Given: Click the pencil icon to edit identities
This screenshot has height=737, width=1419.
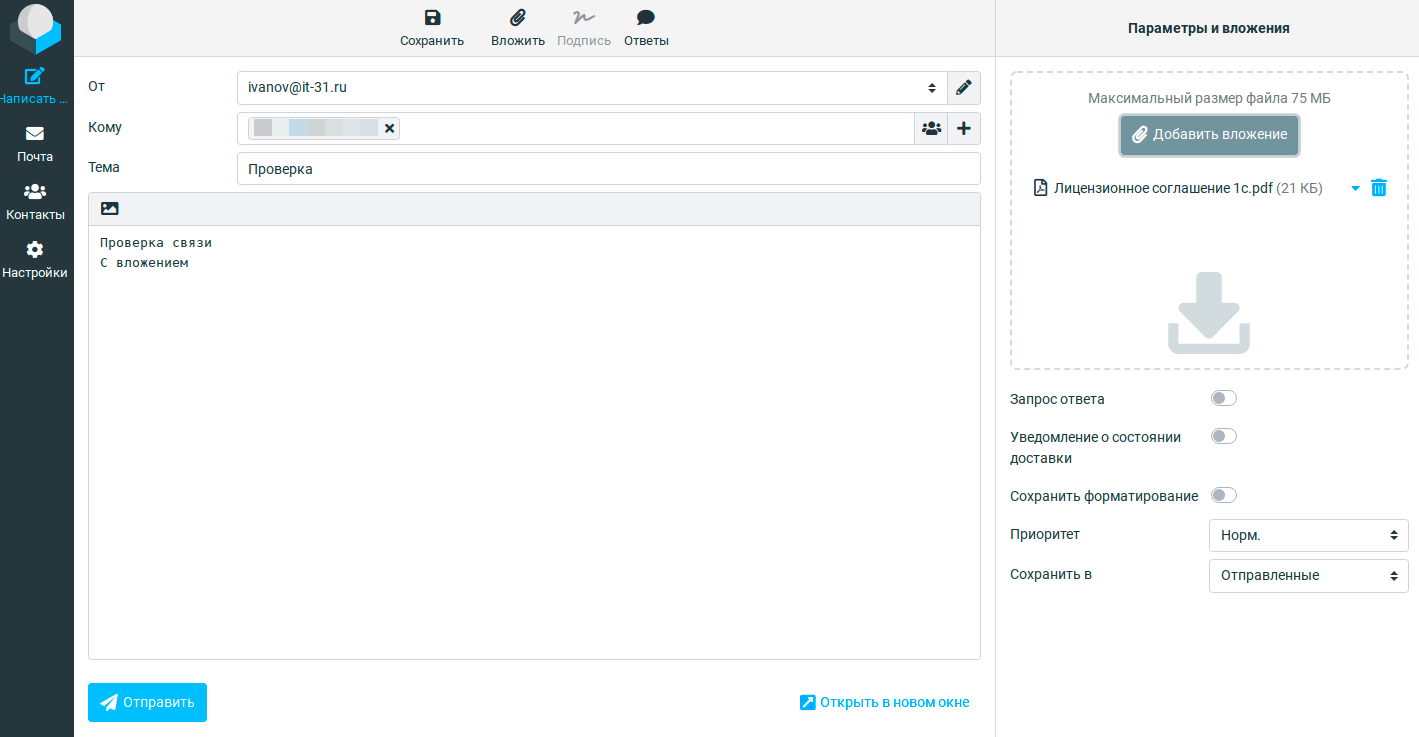Looking at the screenshot, I should pos(964,88).
